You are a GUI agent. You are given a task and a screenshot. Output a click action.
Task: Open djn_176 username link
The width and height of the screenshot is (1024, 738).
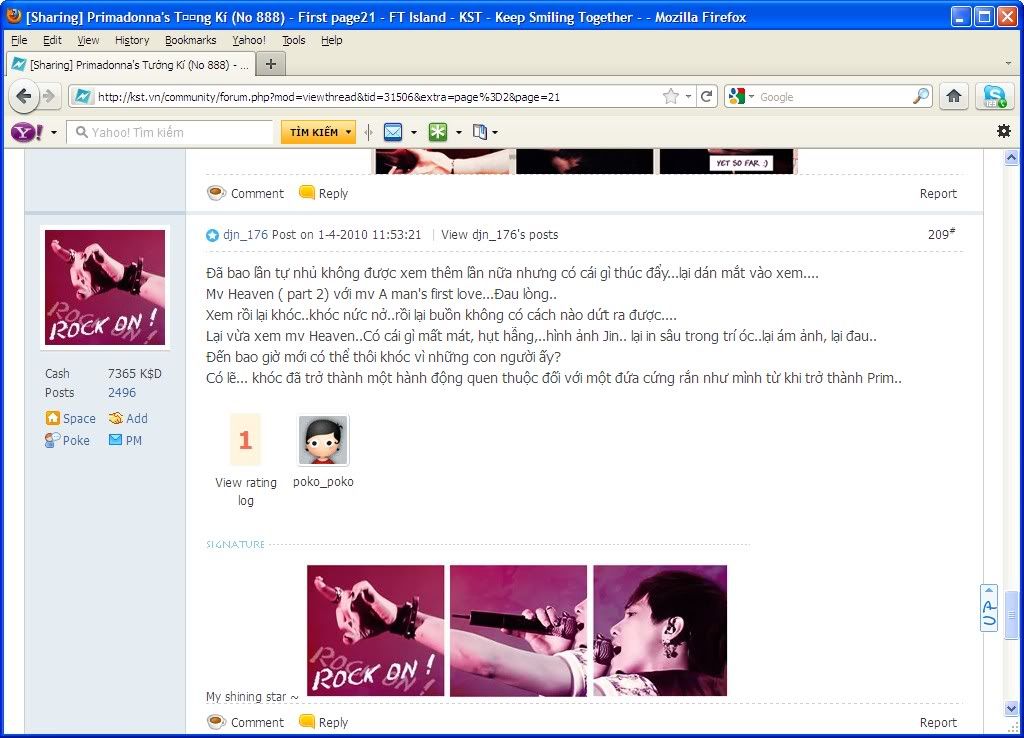pyautogui.click(x=246, y=234)
